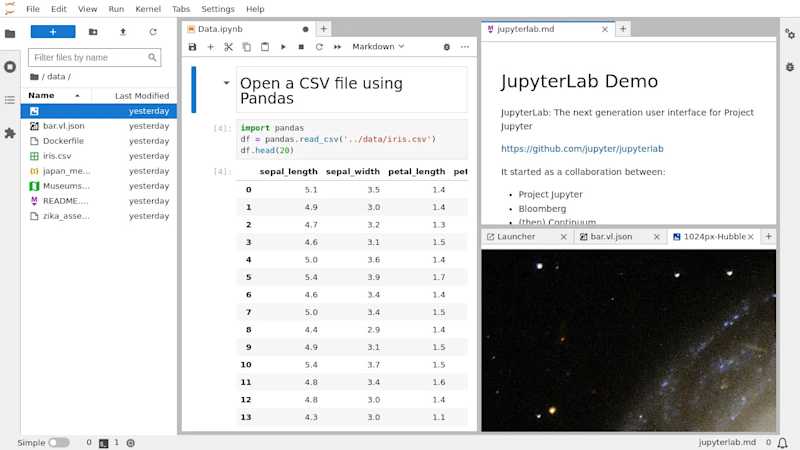800x450 pixels.
Task: Open the Settings menu
Action: coord(218,9)
